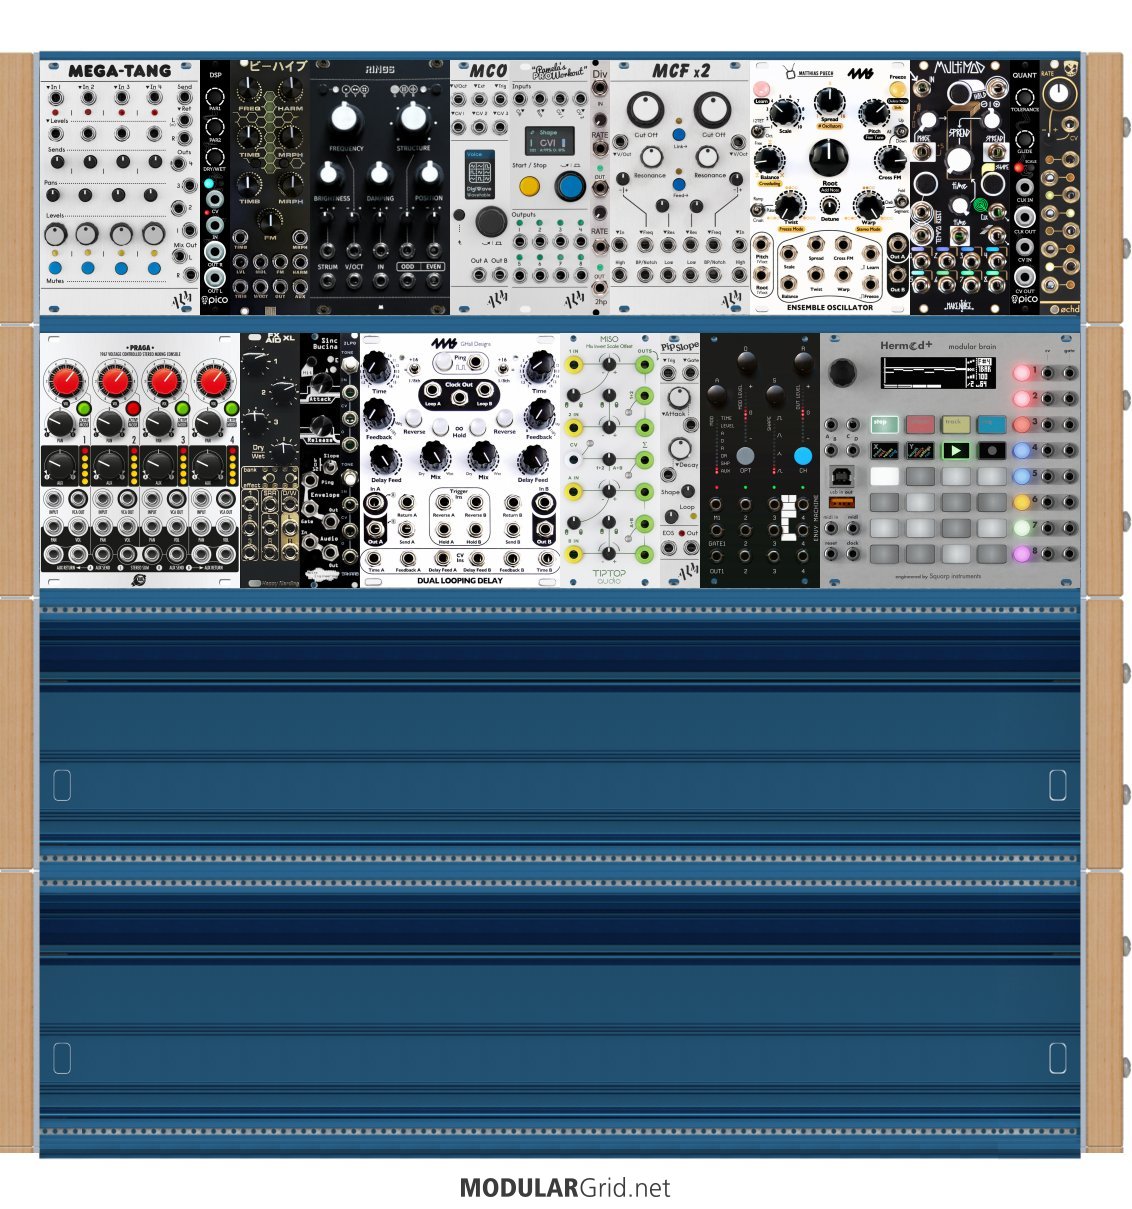Viewport: 1132px width, 1209px height.
Task: Click the yellow track button on Hermod+
Action: click(x=955, y=424)
